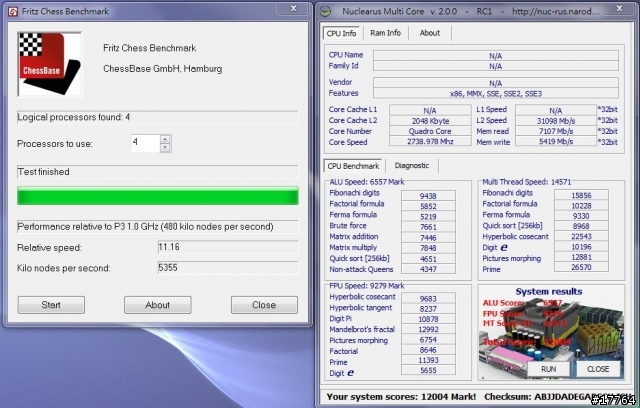Click the Digit Pi value 10878
This screenshot has width=640, height=408.
click(x=428, y=319)
